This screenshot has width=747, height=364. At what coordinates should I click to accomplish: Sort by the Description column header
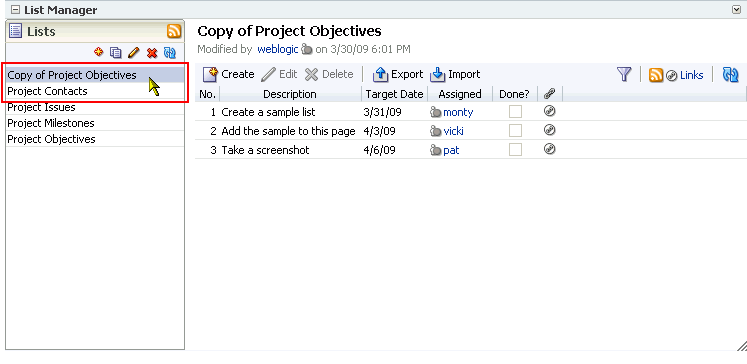[x=290, y=94]
